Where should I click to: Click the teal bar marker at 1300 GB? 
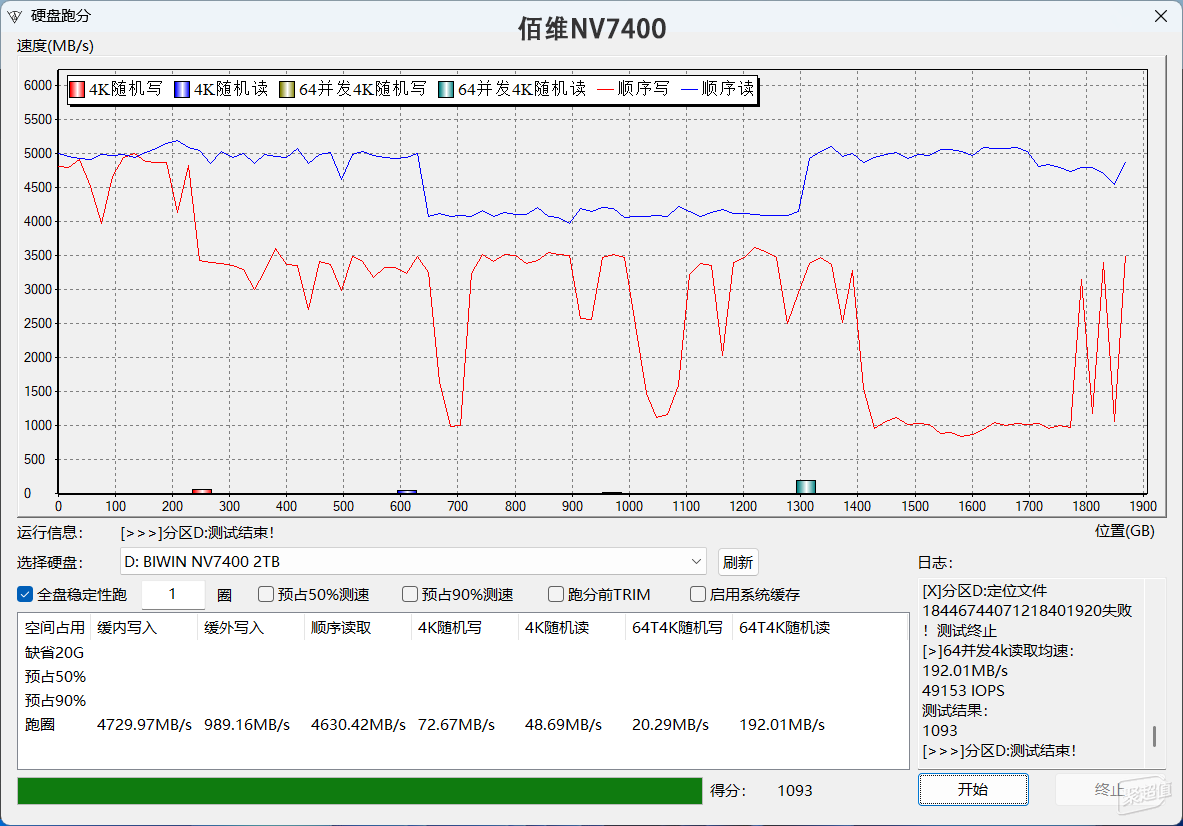coord(806,487)
